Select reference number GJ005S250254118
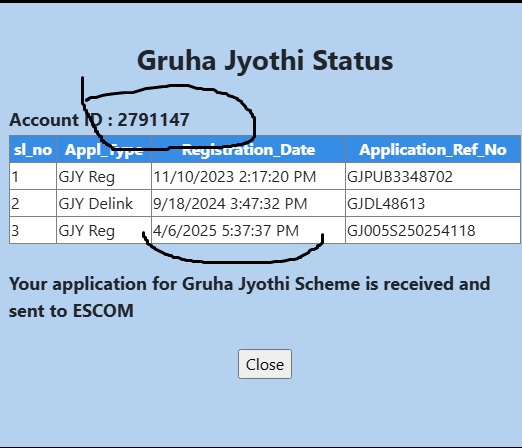The width and height of the screenshot is (522, 448). pyautogui.click(x=411, y=231)
